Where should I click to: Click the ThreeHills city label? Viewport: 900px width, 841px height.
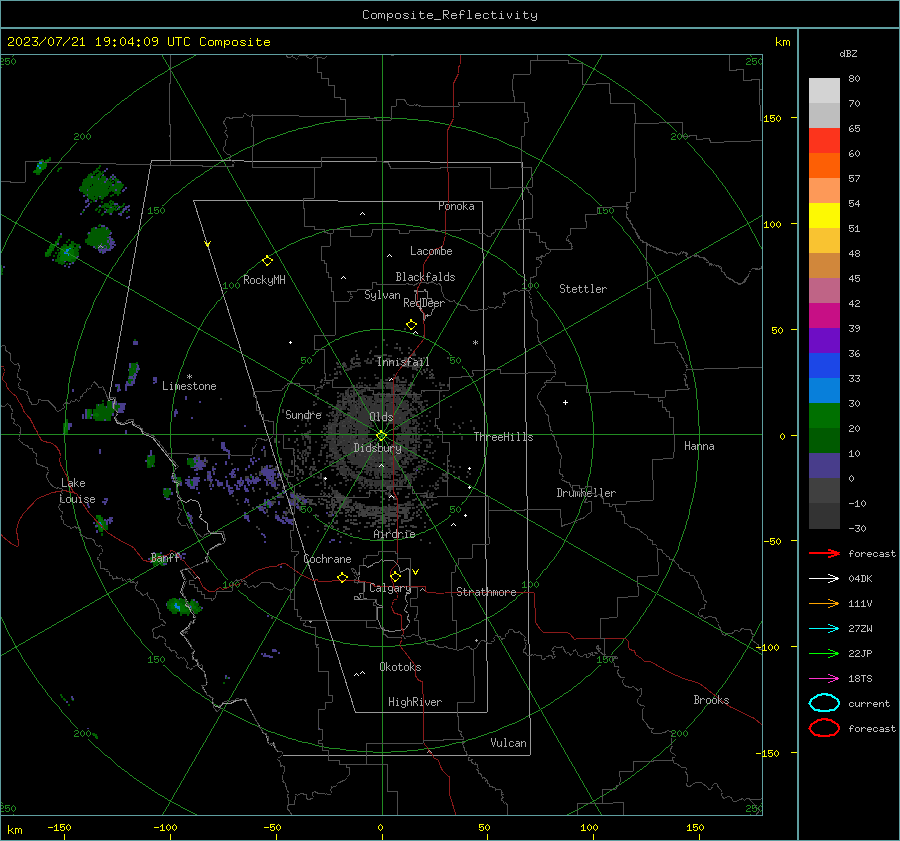tap(503, 437)
